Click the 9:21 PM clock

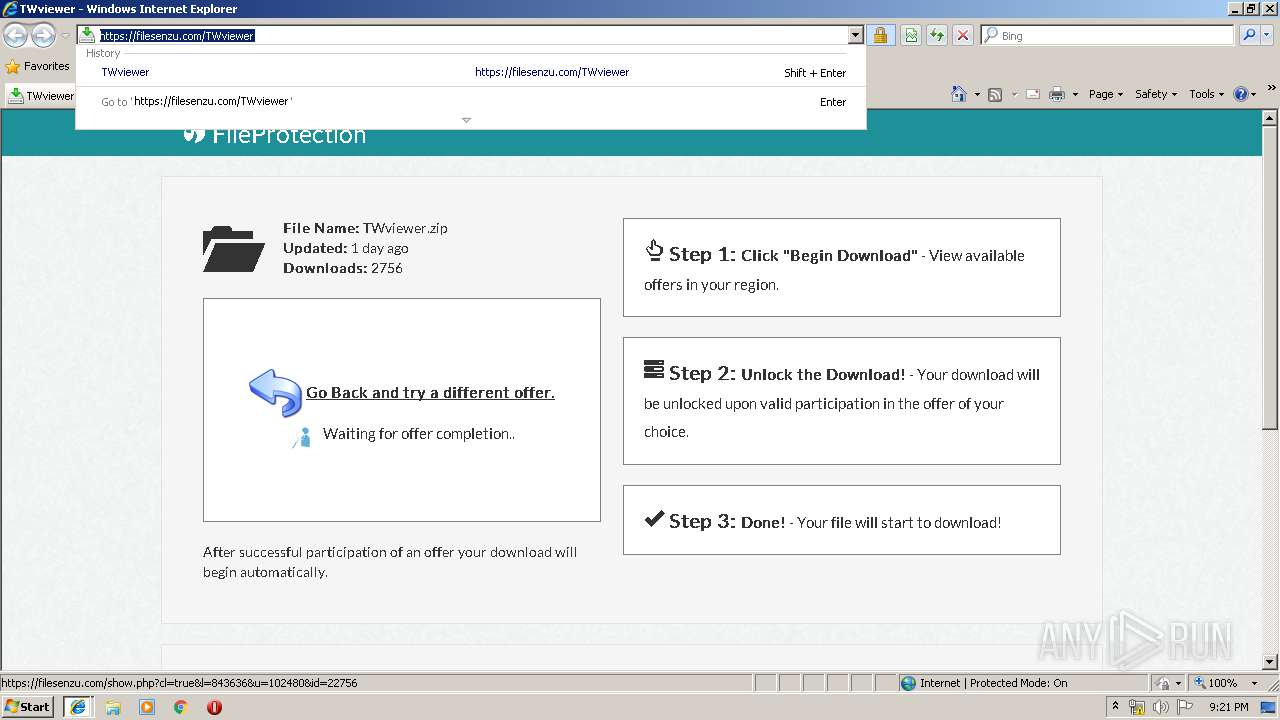pos(1228,707)
